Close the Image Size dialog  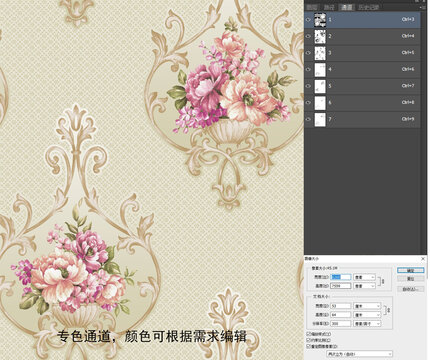tap(423, 259)
